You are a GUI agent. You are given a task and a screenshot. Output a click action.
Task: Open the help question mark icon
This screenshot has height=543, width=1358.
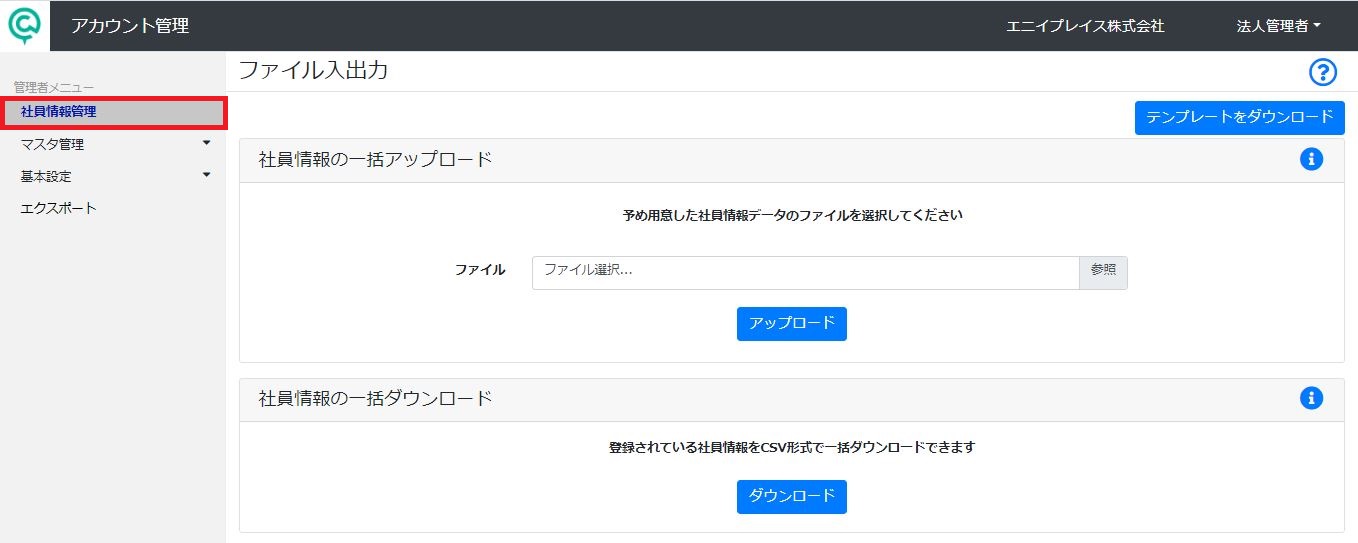pos(1322,72)
